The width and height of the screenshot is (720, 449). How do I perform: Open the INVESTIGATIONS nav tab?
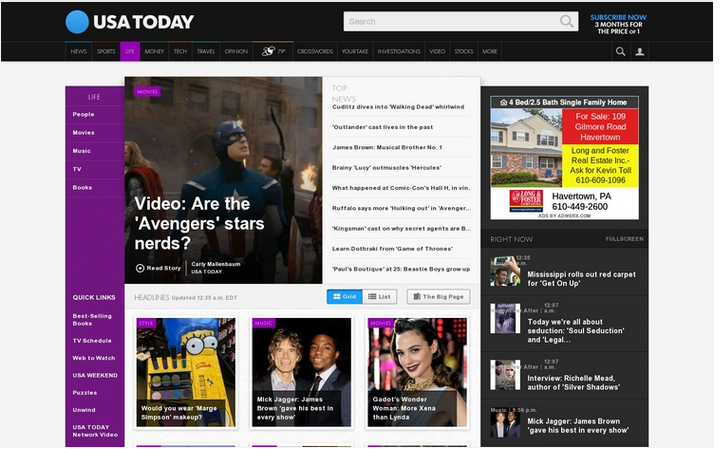[x=399, y=51]
